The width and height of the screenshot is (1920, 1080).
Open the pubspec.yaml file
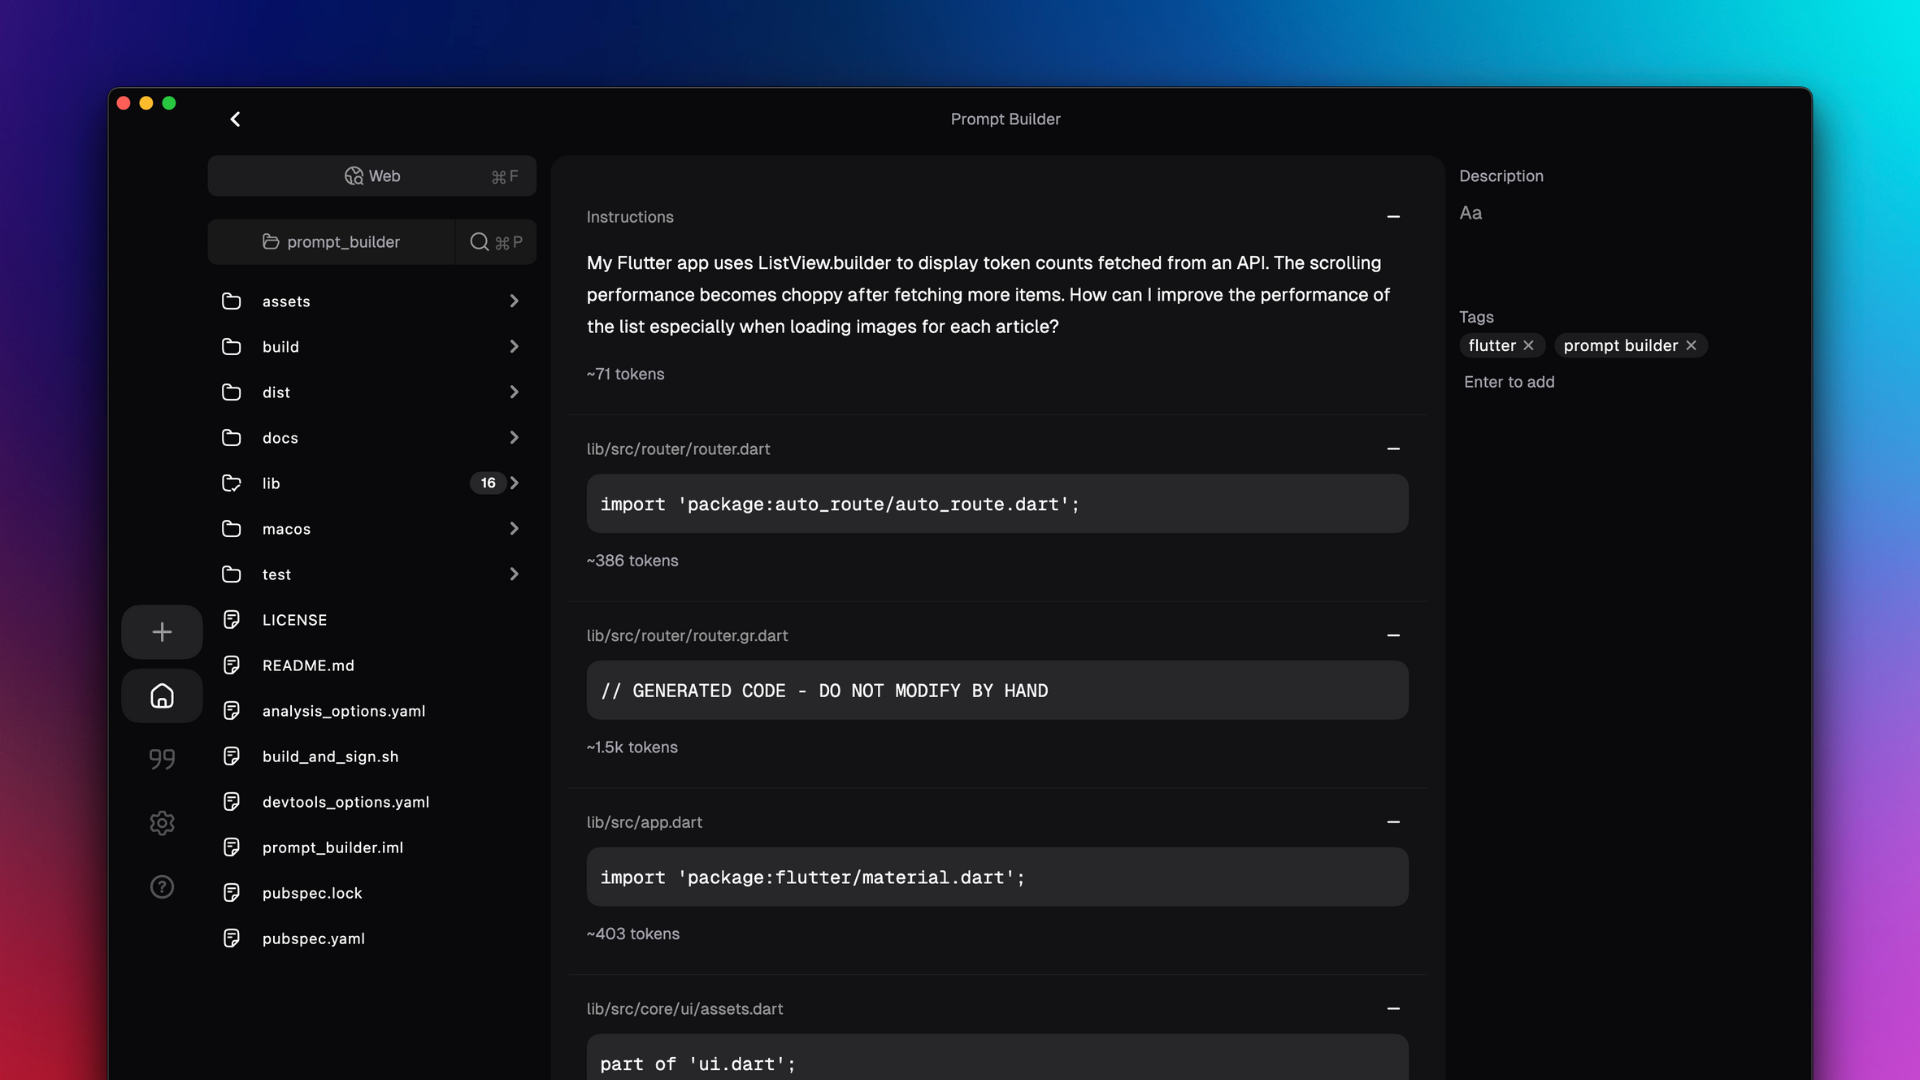click(313, 938)
